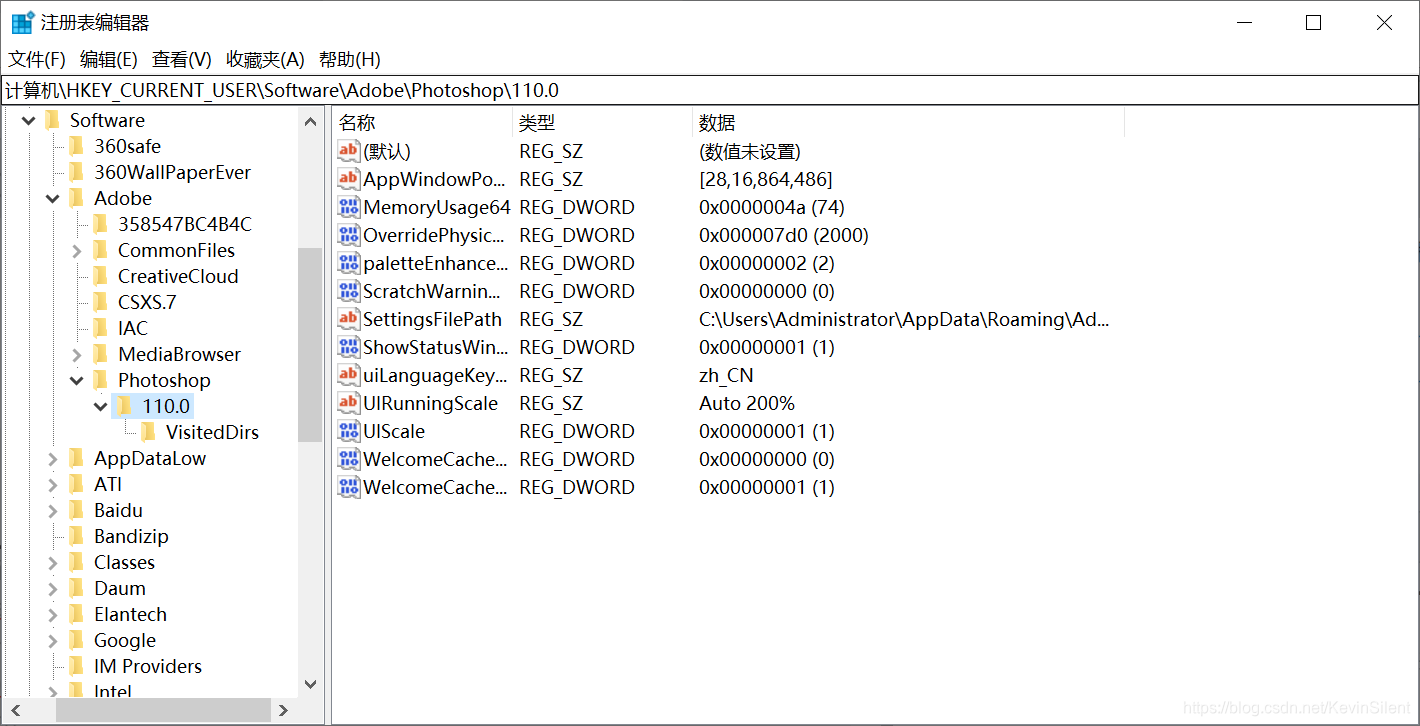Select the ATI key in the tree
This screenshot has height=726, width=1420.
click(x=108, y=484)
